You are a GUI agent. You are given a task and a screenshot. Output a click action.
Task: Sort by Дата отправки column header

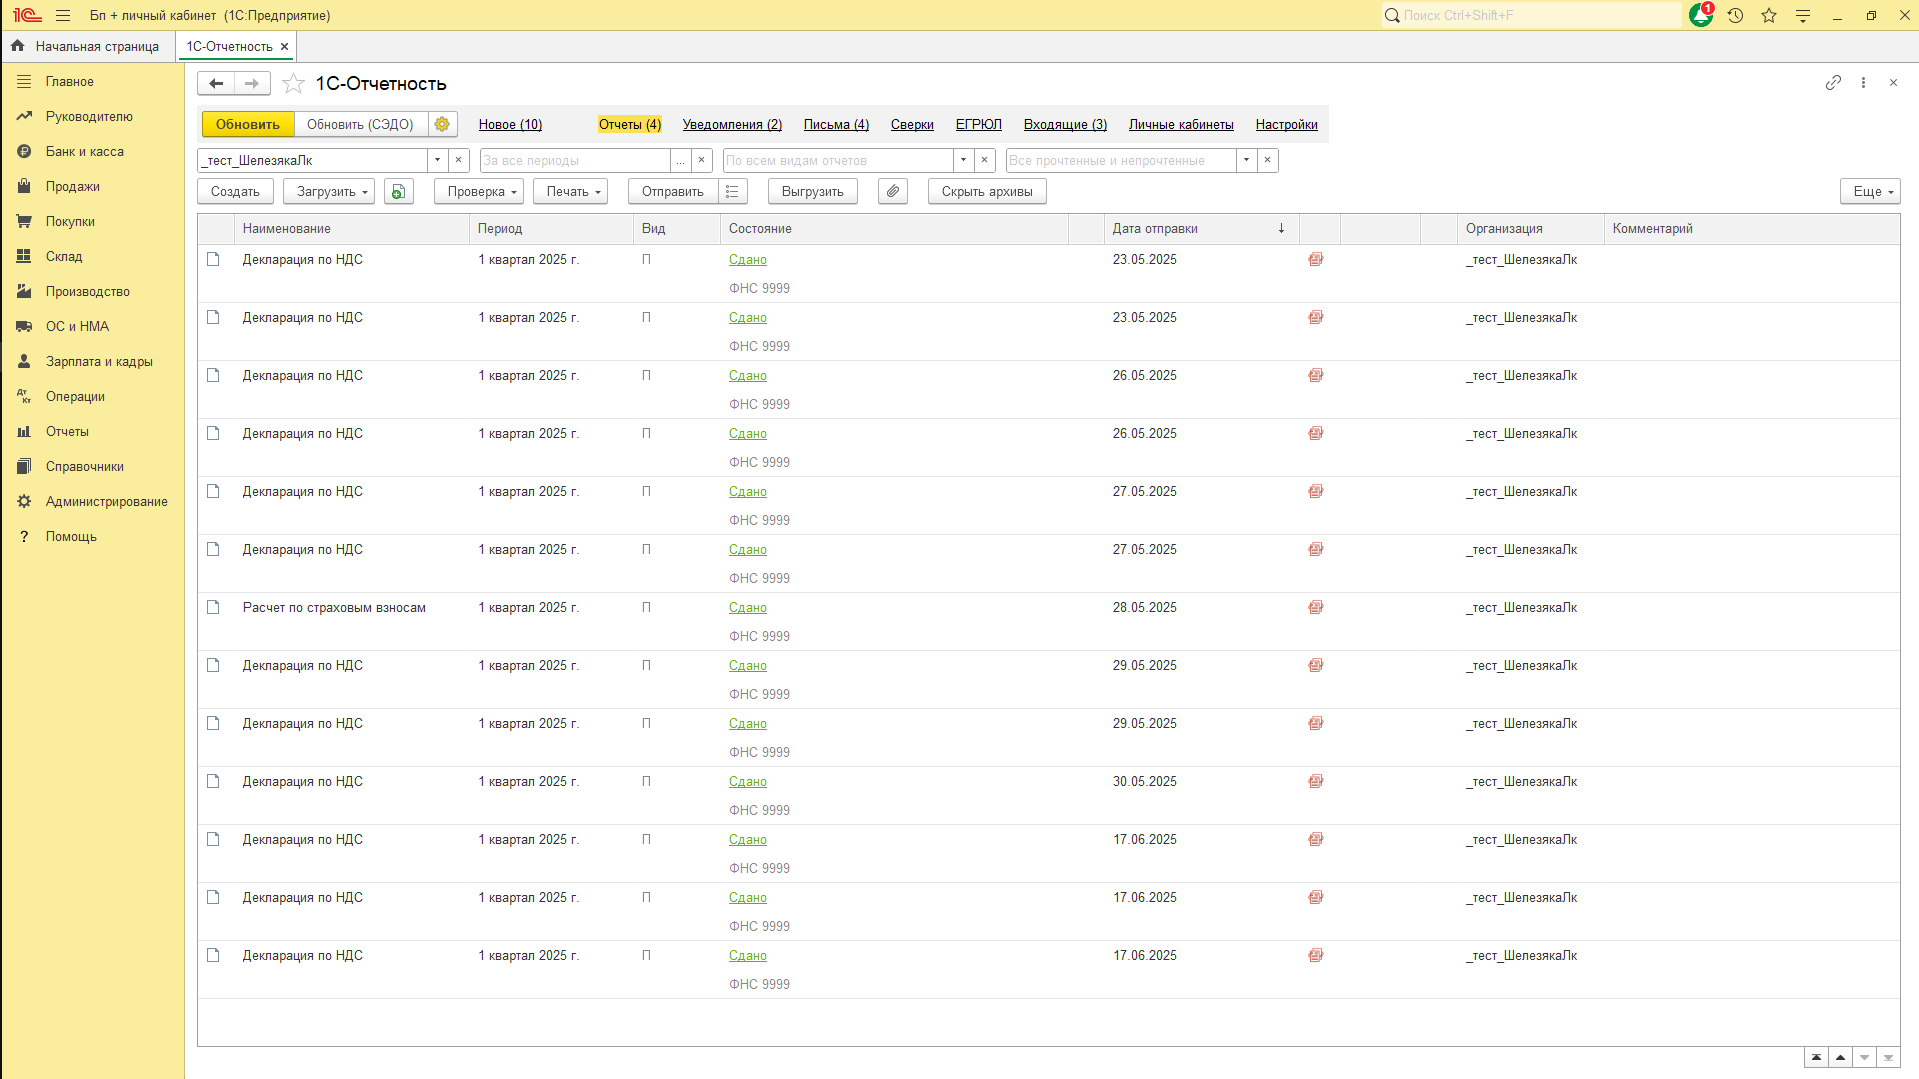pyautogui.click(x=1201, y=228)
